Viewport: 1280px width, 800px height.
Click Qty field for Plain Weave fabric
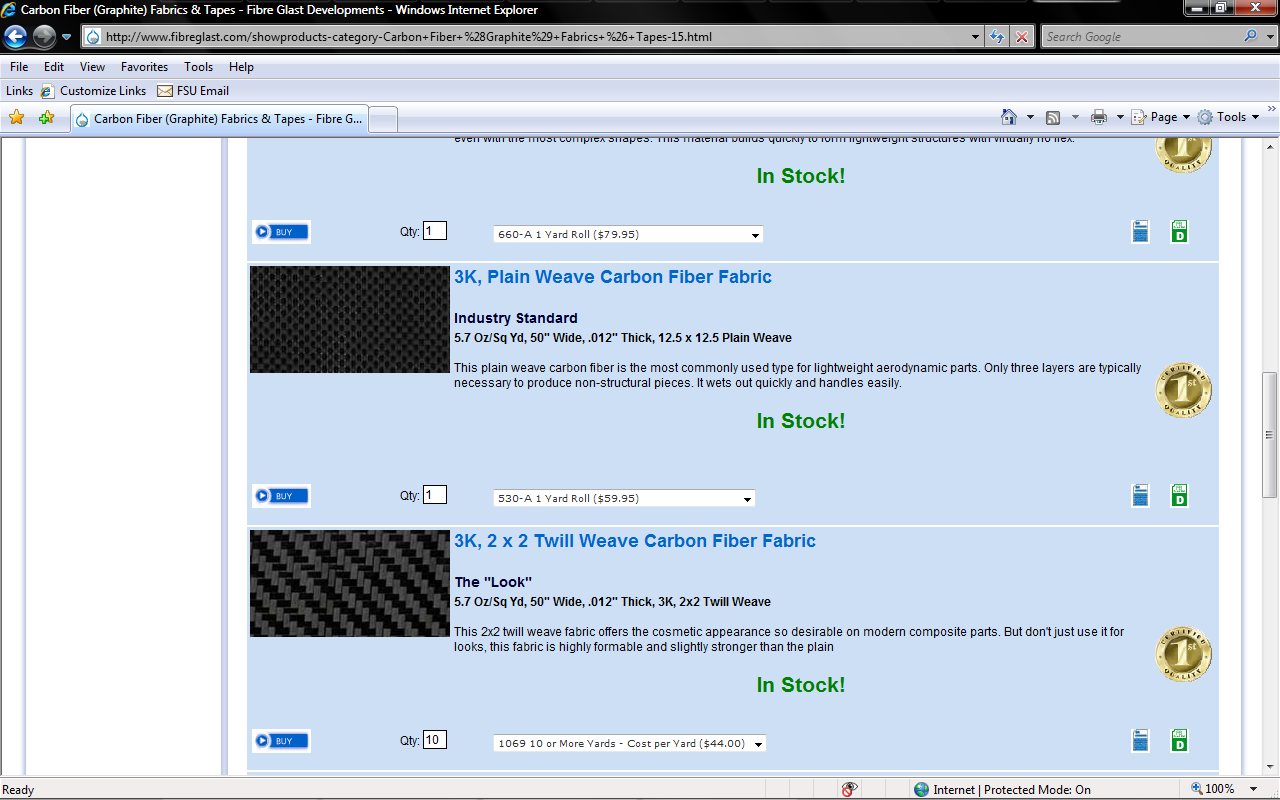[x=435, y=495]
